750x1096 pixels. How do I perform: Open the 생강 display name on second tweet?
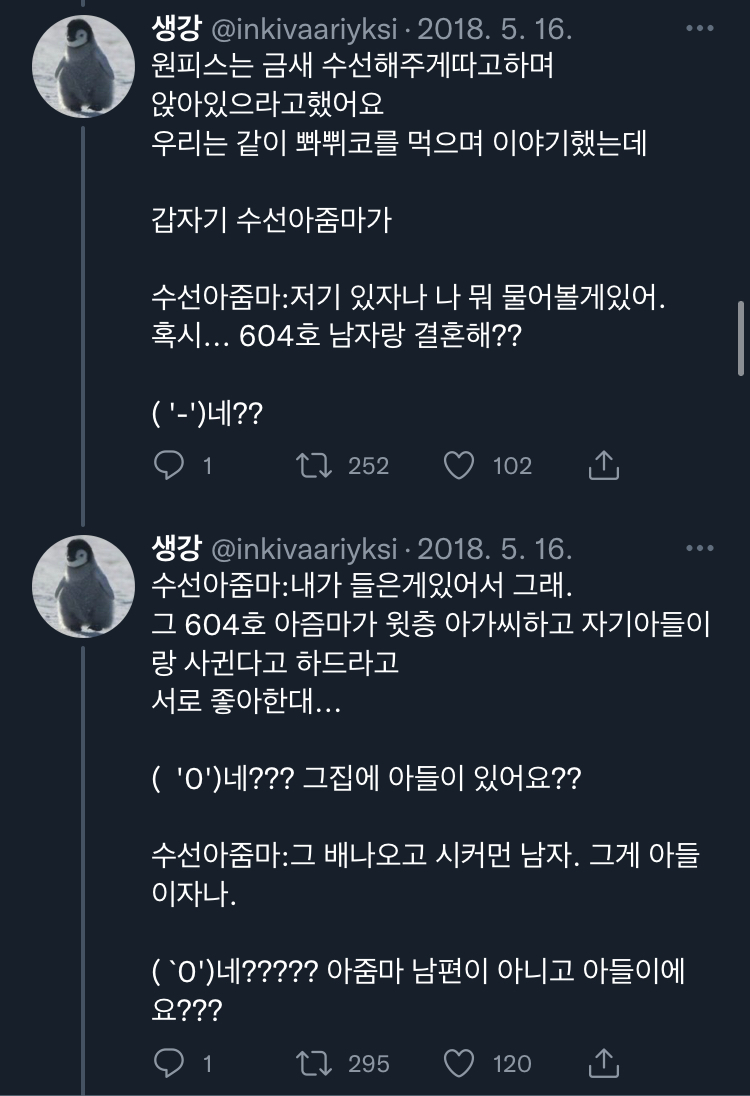(176, 548)
